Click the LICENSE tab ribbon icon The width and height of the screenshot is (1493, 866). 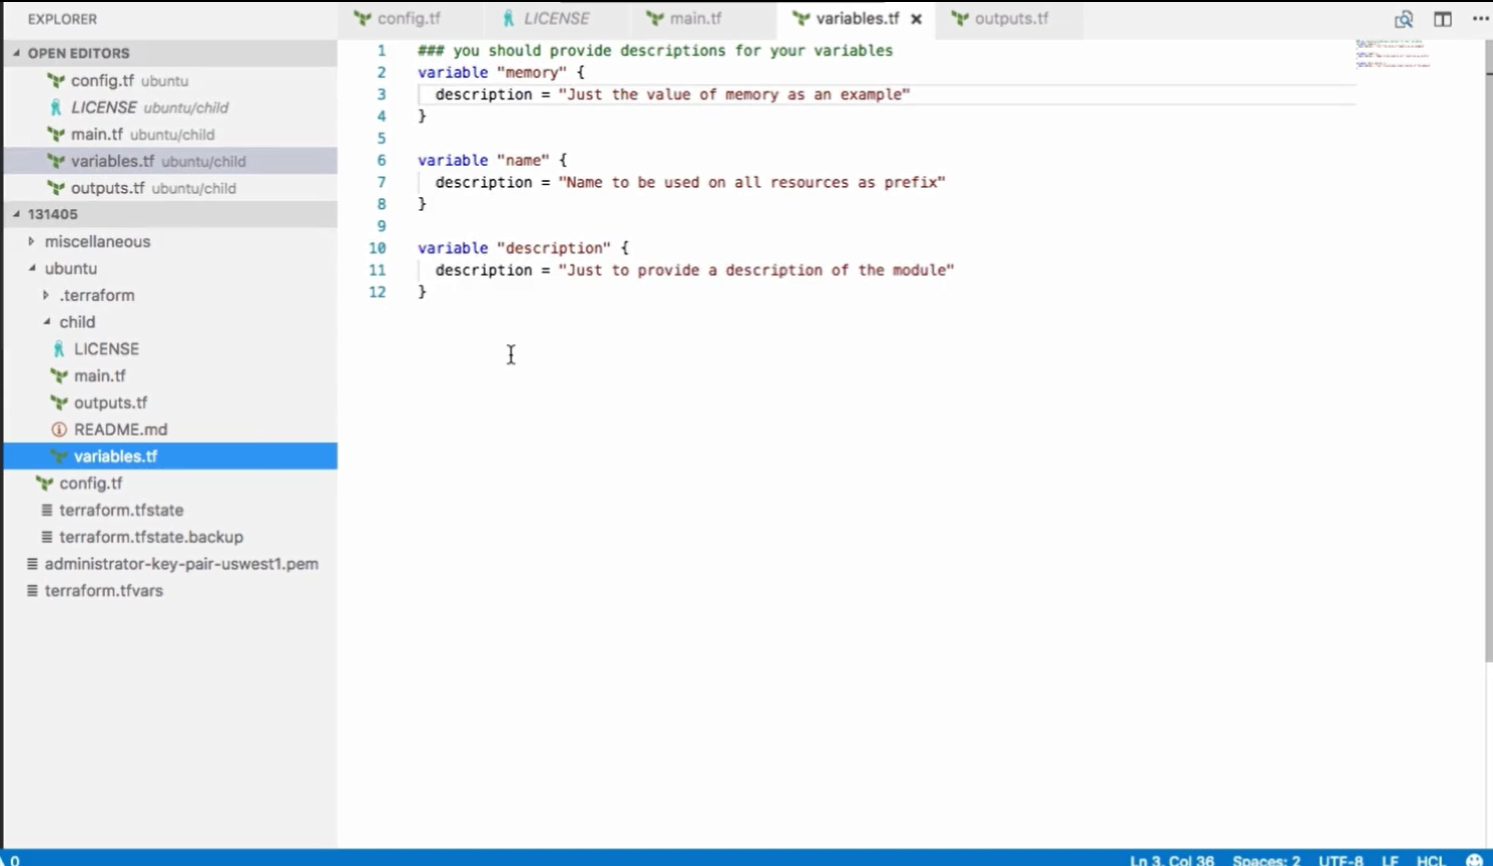[509, 19]
